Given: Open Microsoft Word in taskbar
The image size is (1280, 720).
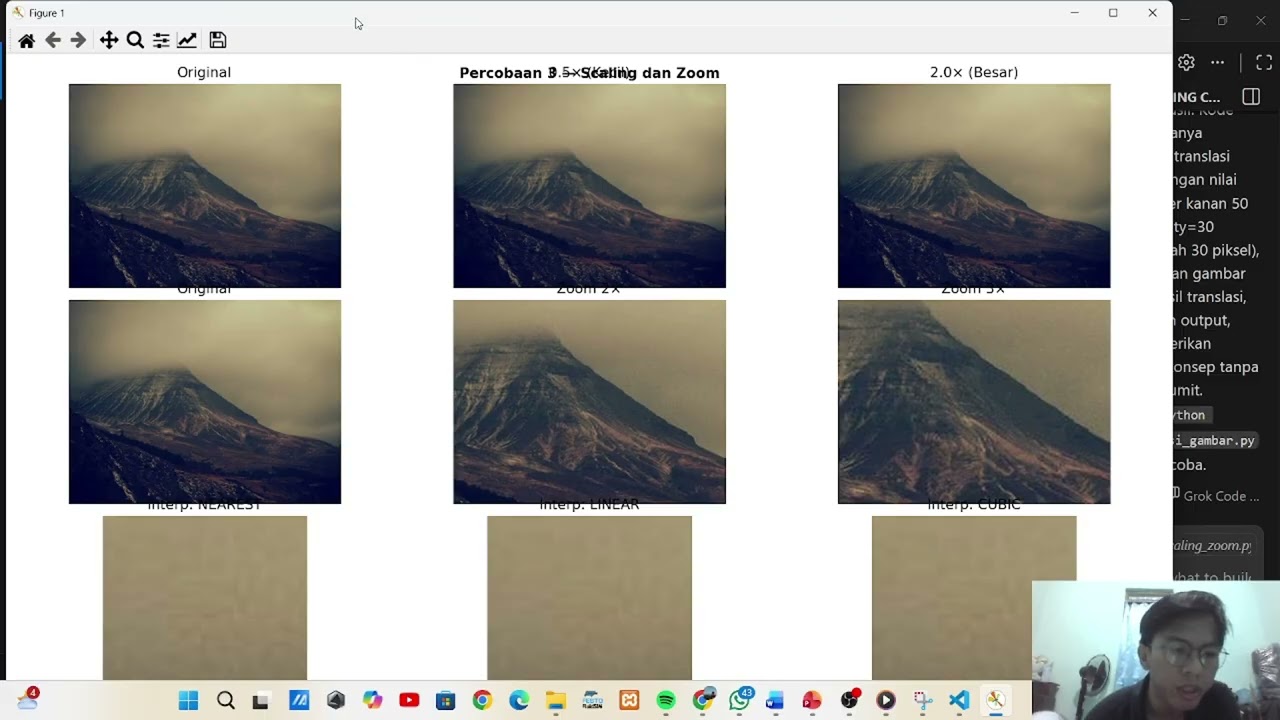Looking at the screenshot, I should click(x=775, y=700).
